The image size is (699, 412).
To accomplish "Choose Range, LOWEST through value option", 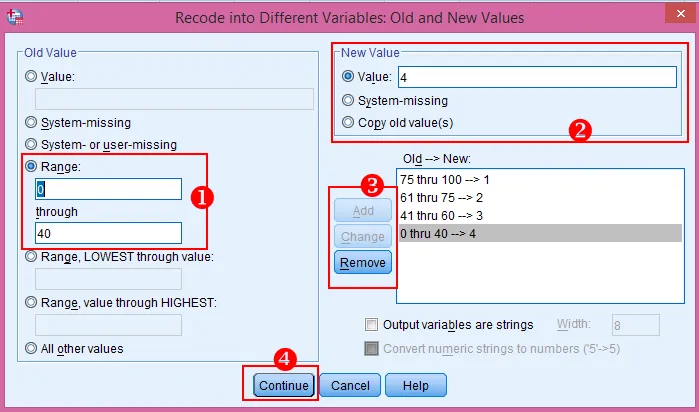I will pos(33,256).
